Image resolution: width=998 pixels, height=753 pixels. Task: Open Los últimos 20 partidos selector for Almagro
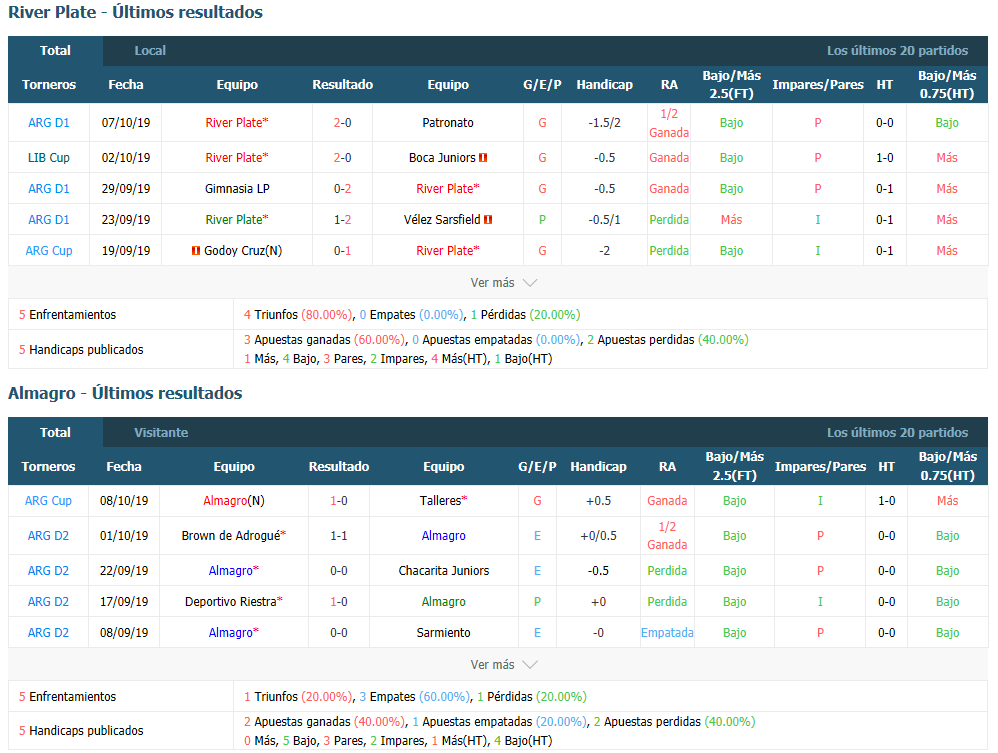[x=897, y=433]
